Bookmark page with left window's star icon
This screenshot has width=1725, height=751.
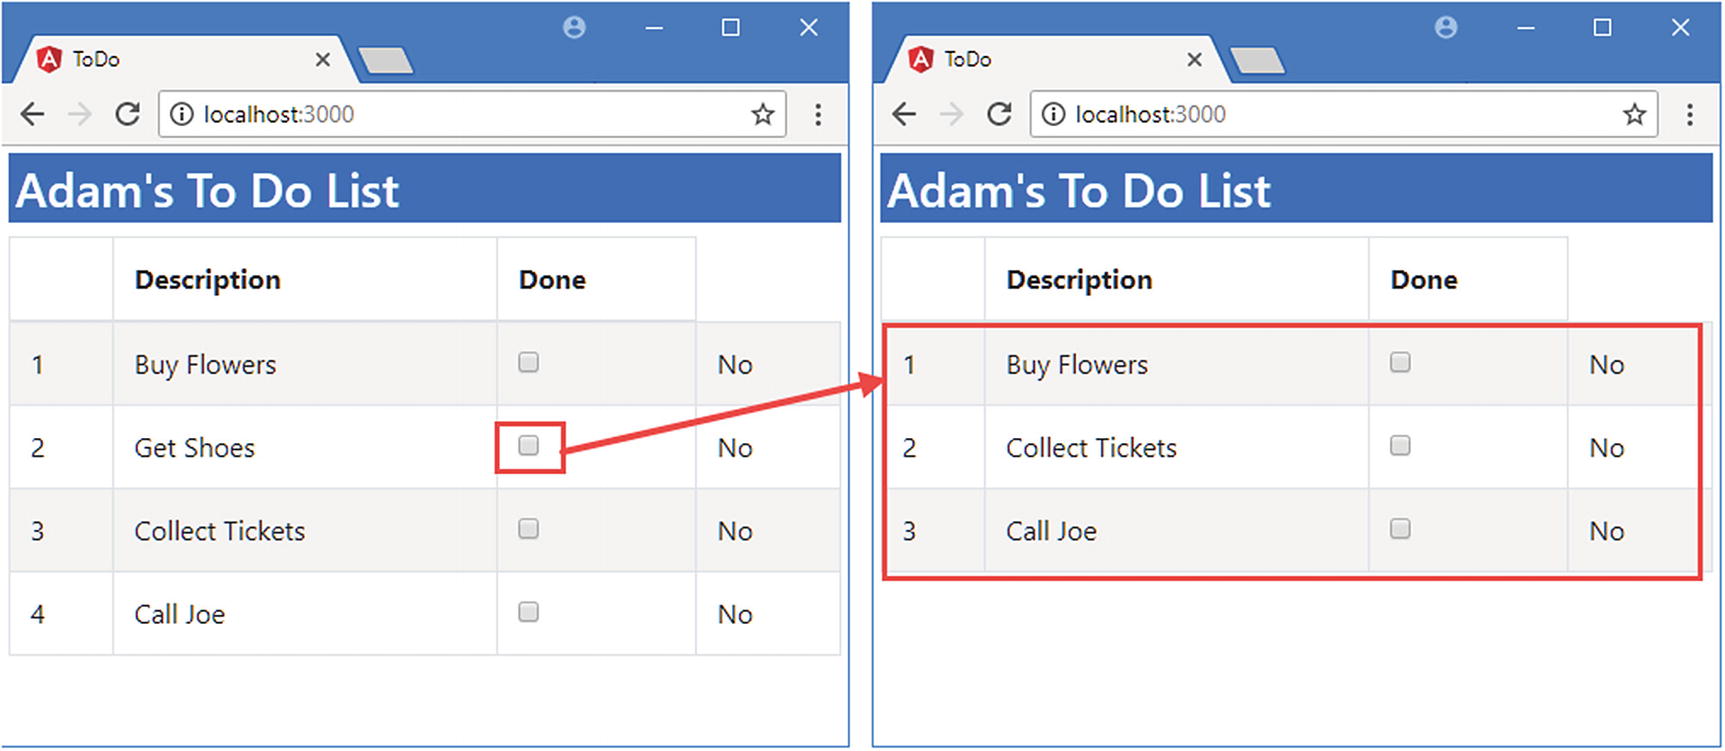(x=763, y=114)
